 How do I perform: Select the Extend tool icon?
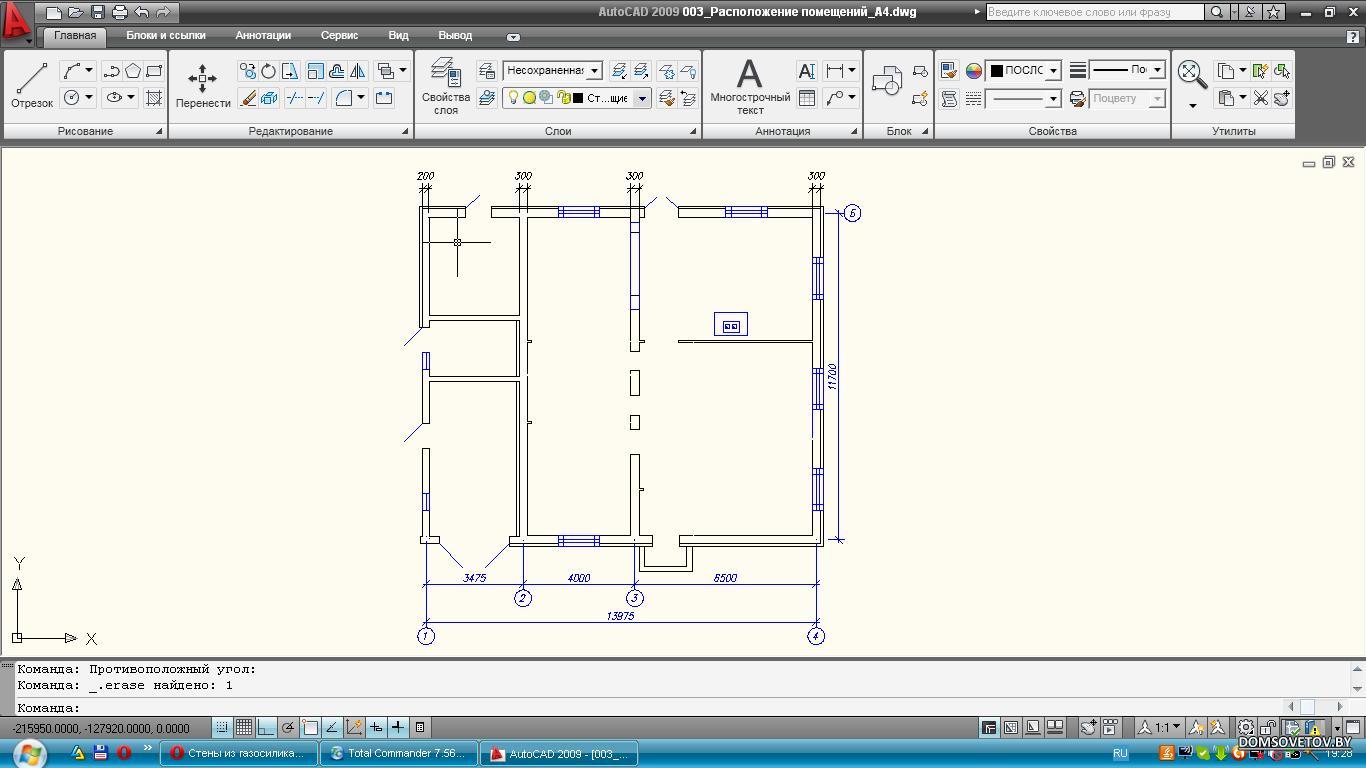coord(316,97)
